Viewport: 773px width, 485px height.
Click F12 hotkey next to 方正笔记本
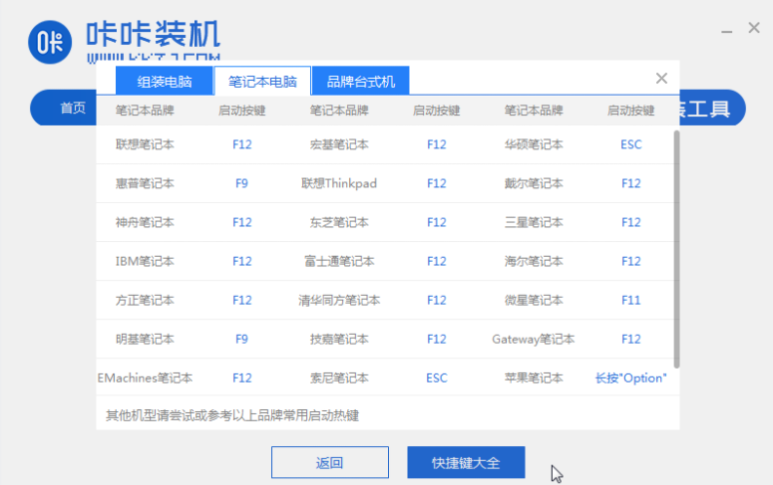(x=242, y=300)
